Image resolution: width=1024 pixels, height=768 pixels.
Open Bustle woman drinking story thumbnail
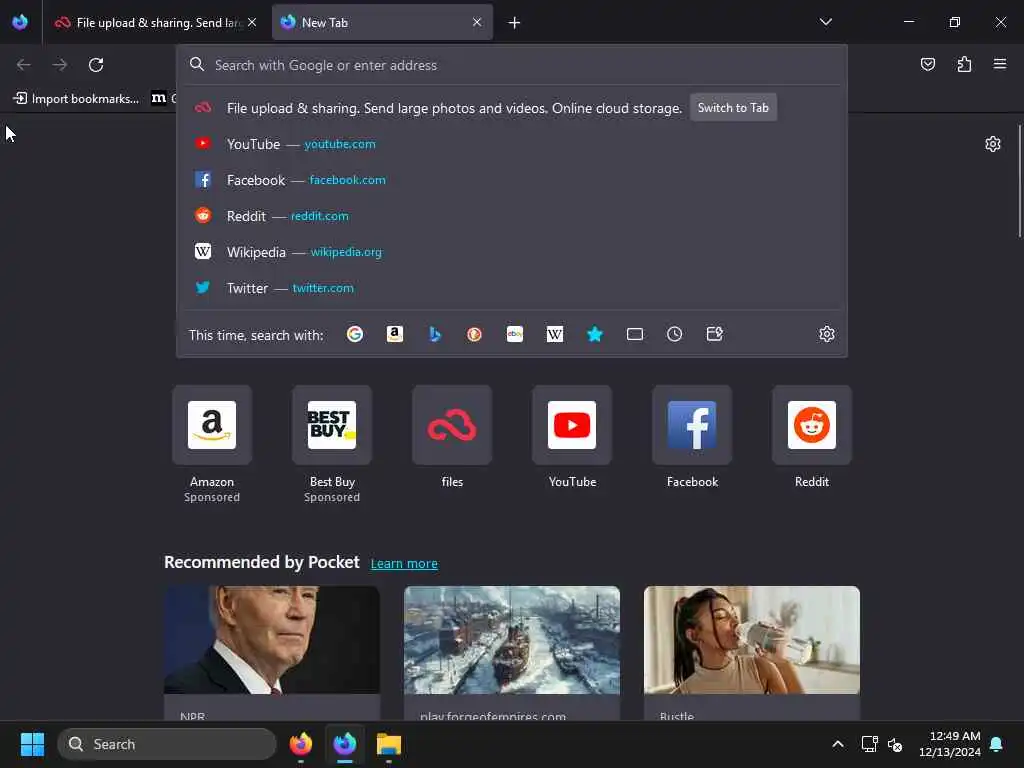click(x=752, y=640)
